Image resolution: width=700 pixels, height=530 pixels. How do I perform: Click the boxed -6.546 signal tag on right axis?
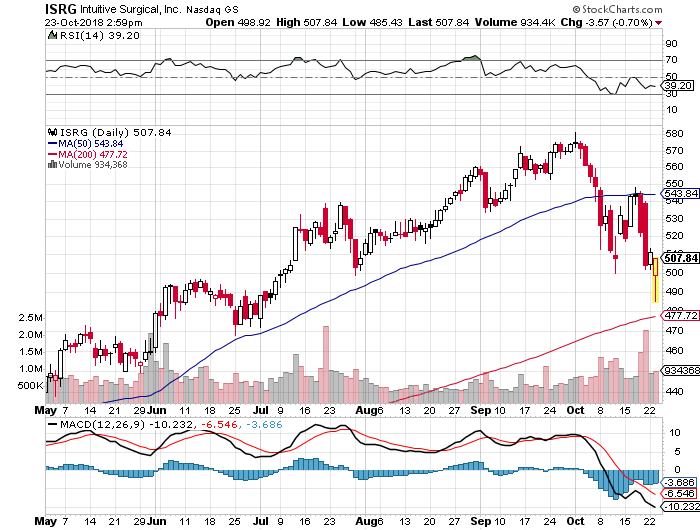click(679, 493)
